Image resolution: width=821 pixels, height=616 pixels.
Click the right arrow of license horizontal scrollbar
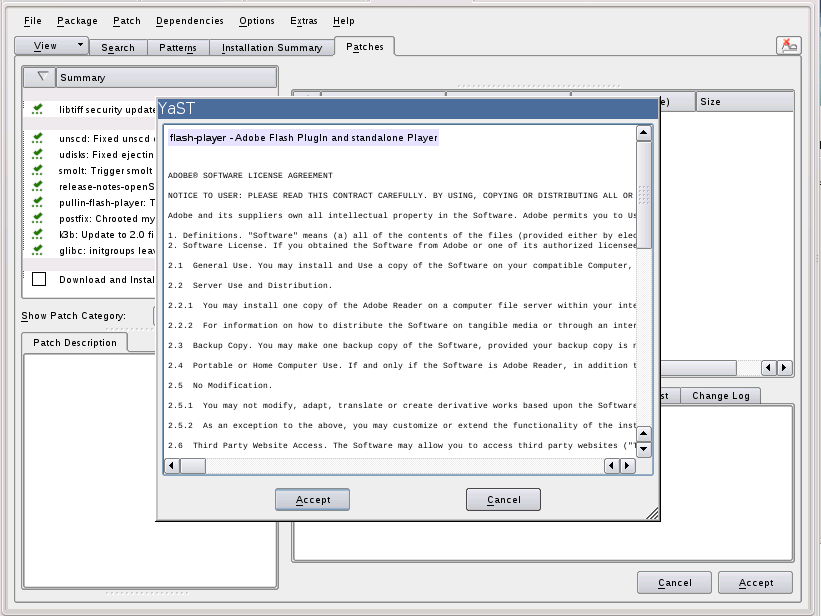[x=627, y=465]
